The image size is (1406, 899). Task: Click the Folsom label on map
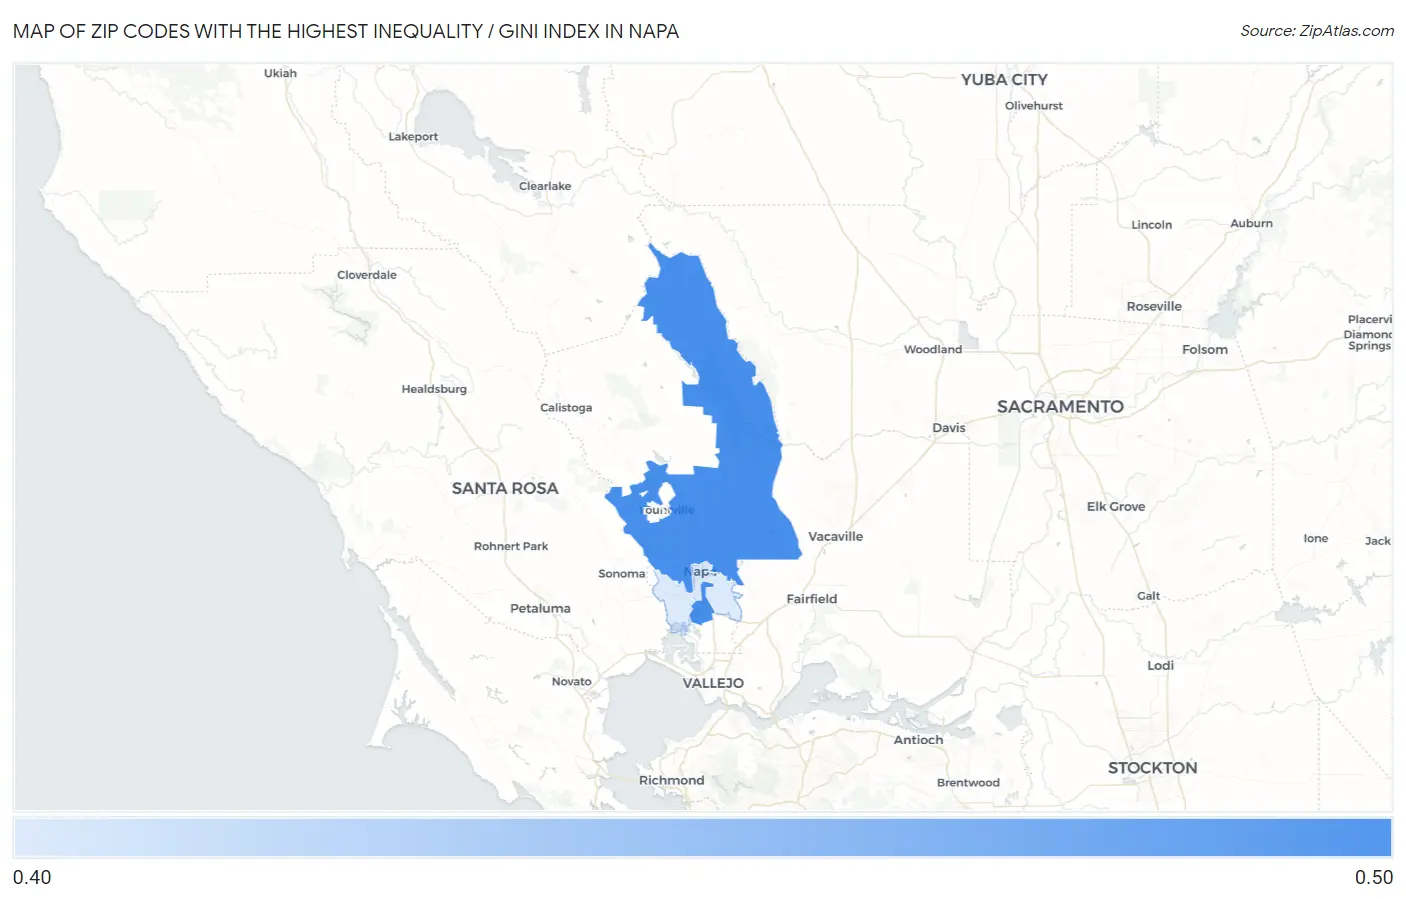coord(1205,350)
